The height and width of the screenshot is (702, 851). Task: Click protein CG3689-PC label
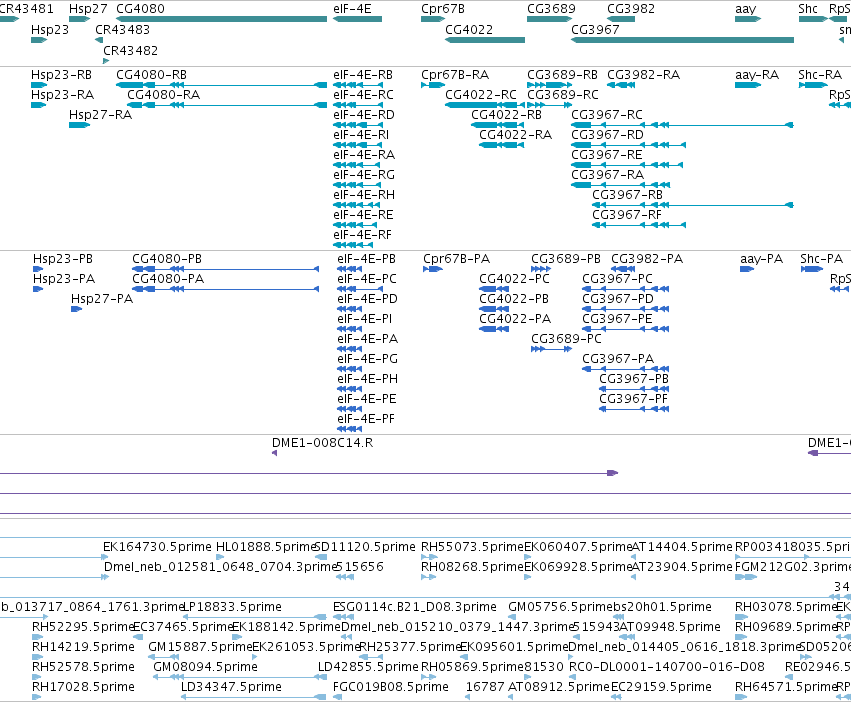(566, 339)
